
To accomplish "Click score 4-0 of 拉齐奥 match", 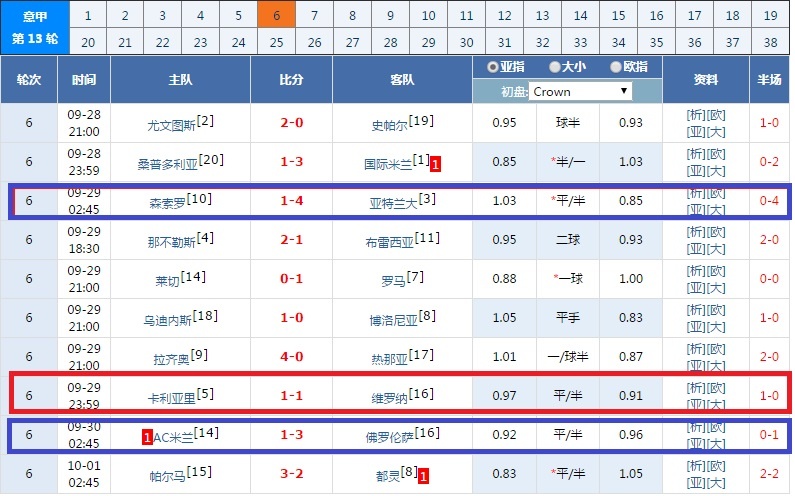I will (x=292, y=357).
